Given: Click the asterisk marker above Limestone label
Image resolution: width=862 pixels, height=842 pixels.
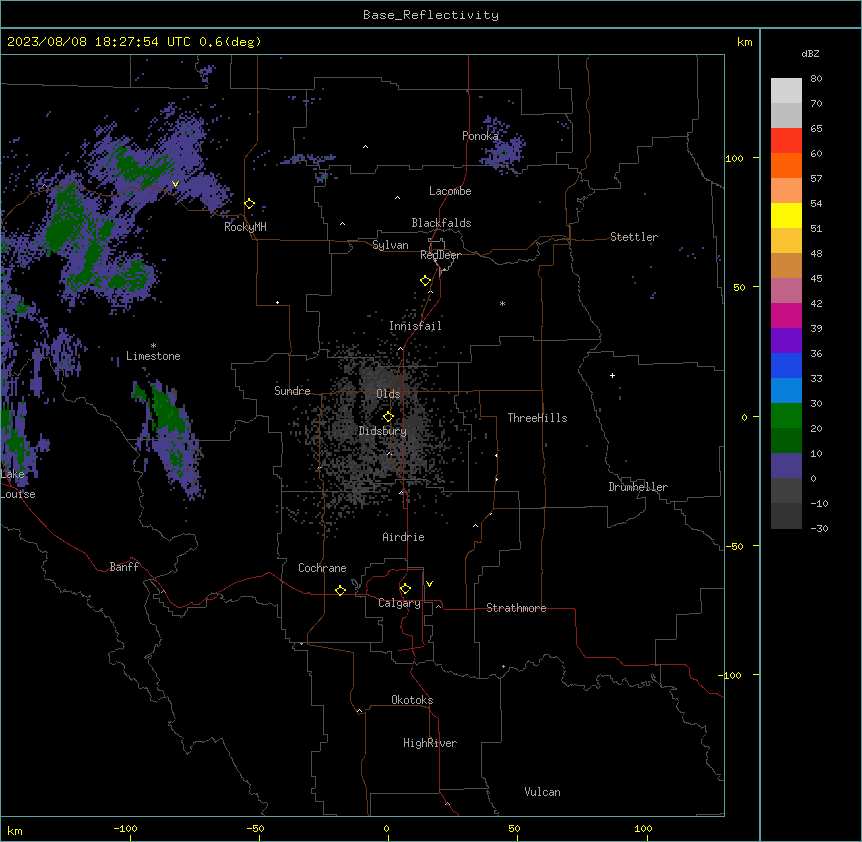Looking at the screenshot, I should tap(153, 346).
